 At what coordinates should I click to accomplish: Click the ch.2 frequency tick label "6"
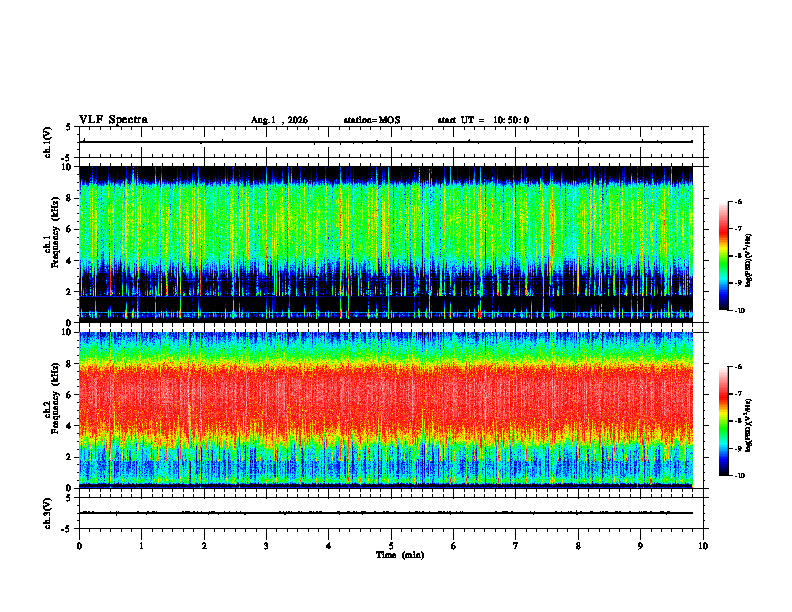(x=69, y=395)
